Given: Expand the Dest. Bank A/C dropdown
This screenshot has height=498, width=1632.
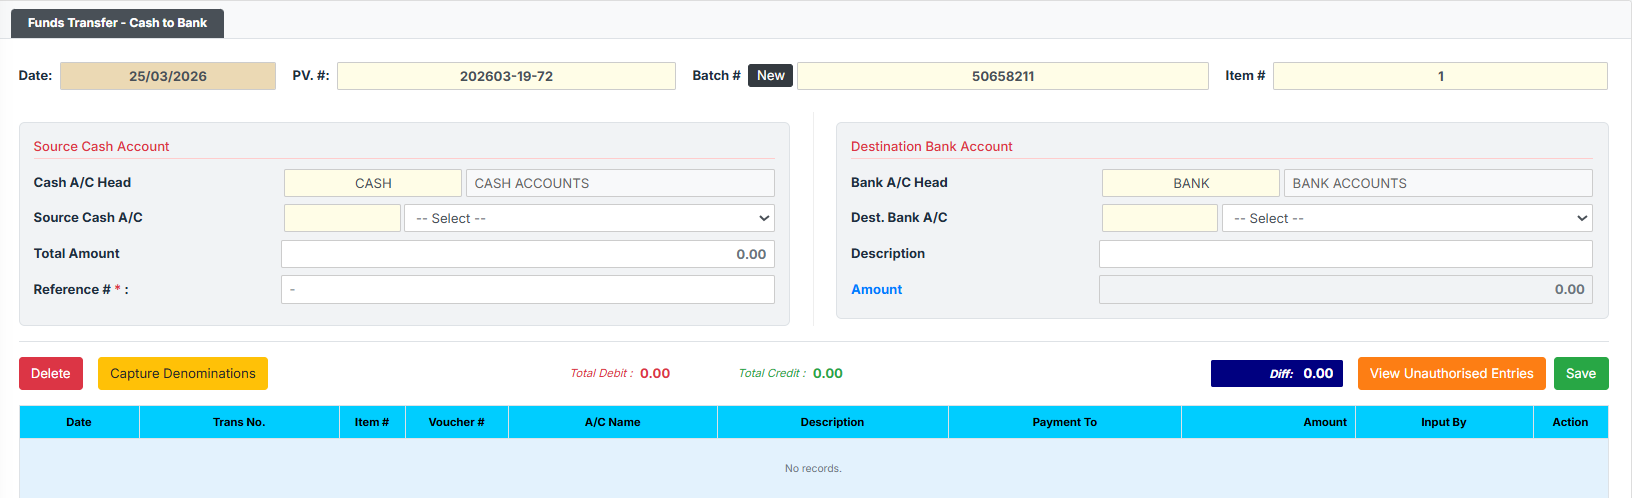Looking at the screenshot, I should [1407, 218].
